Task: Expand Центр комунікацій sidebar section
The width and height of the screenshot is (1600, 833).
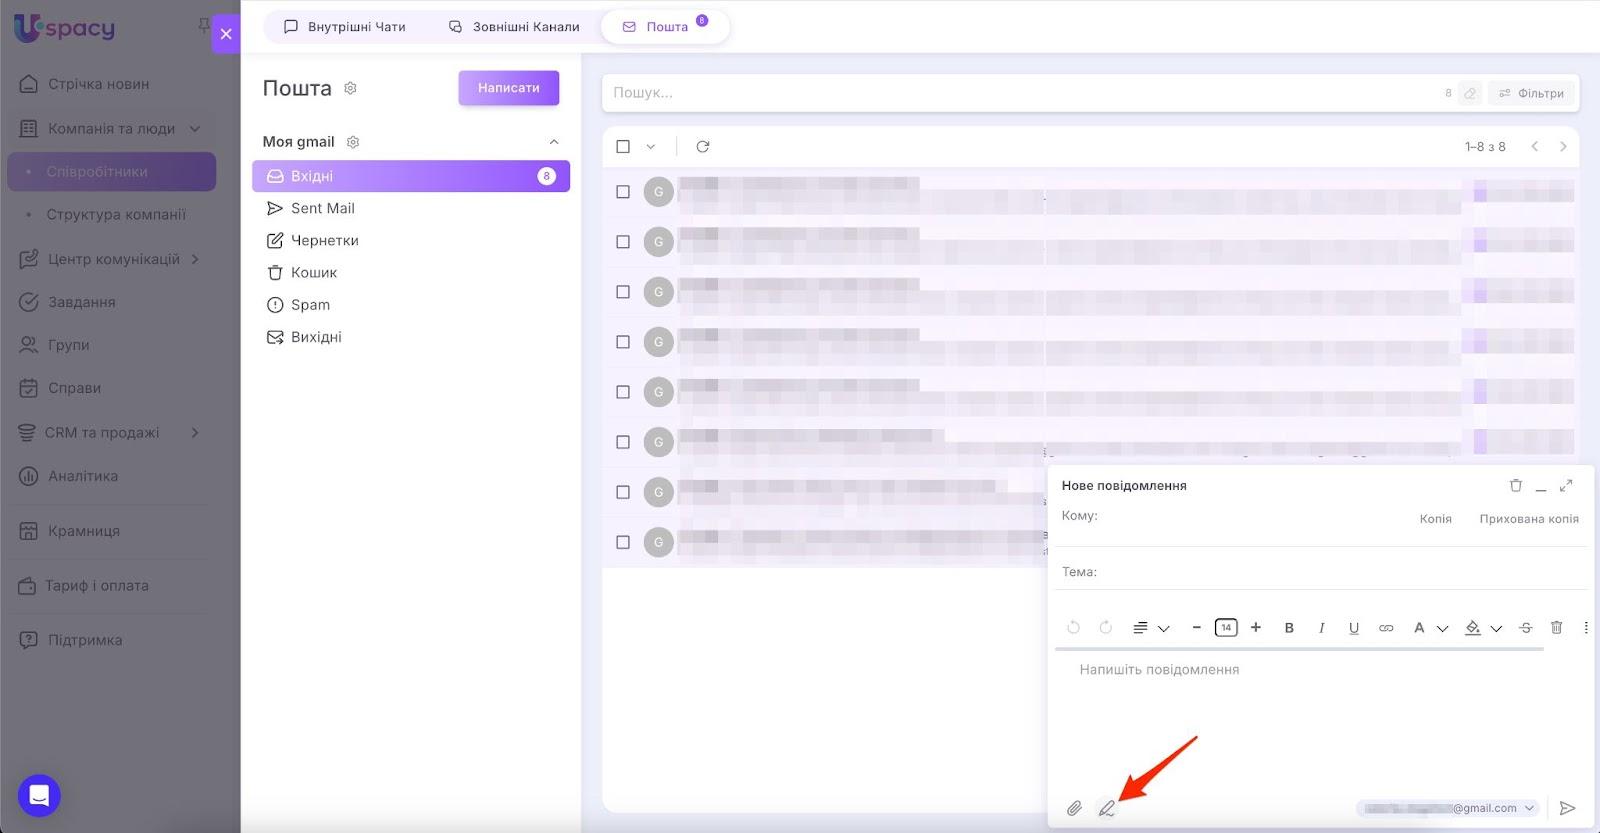Action: [x=195, y=259]
